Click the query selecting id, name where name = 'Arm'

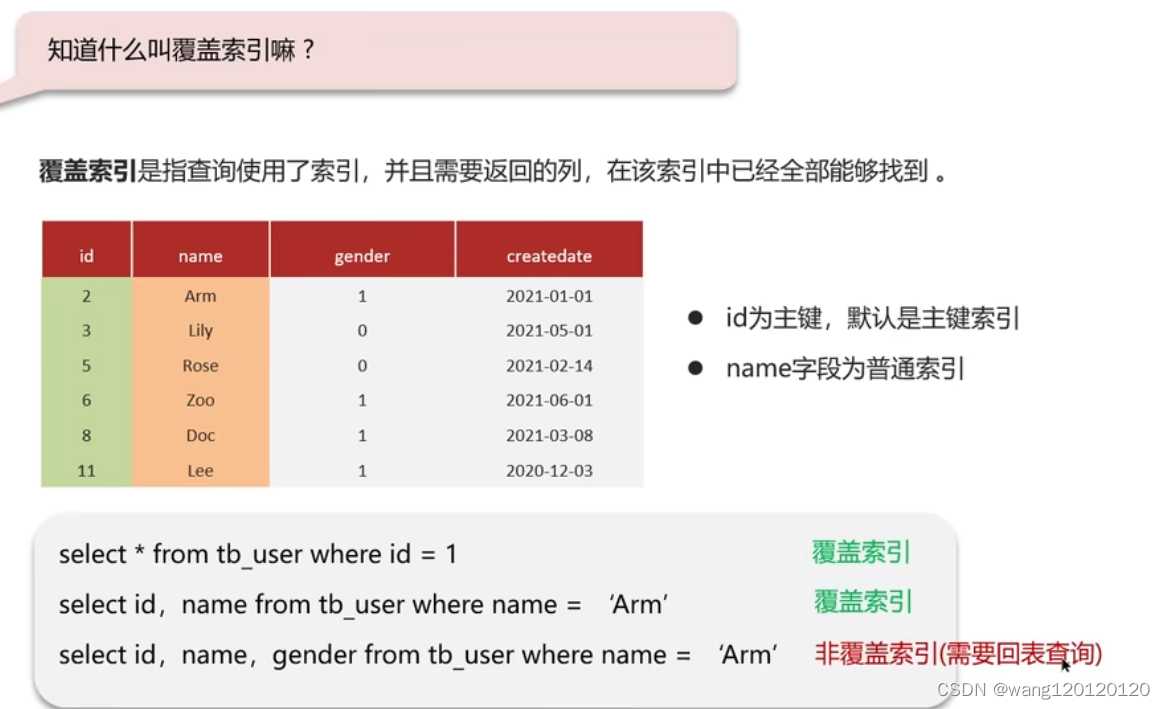(x=363, y=605)
